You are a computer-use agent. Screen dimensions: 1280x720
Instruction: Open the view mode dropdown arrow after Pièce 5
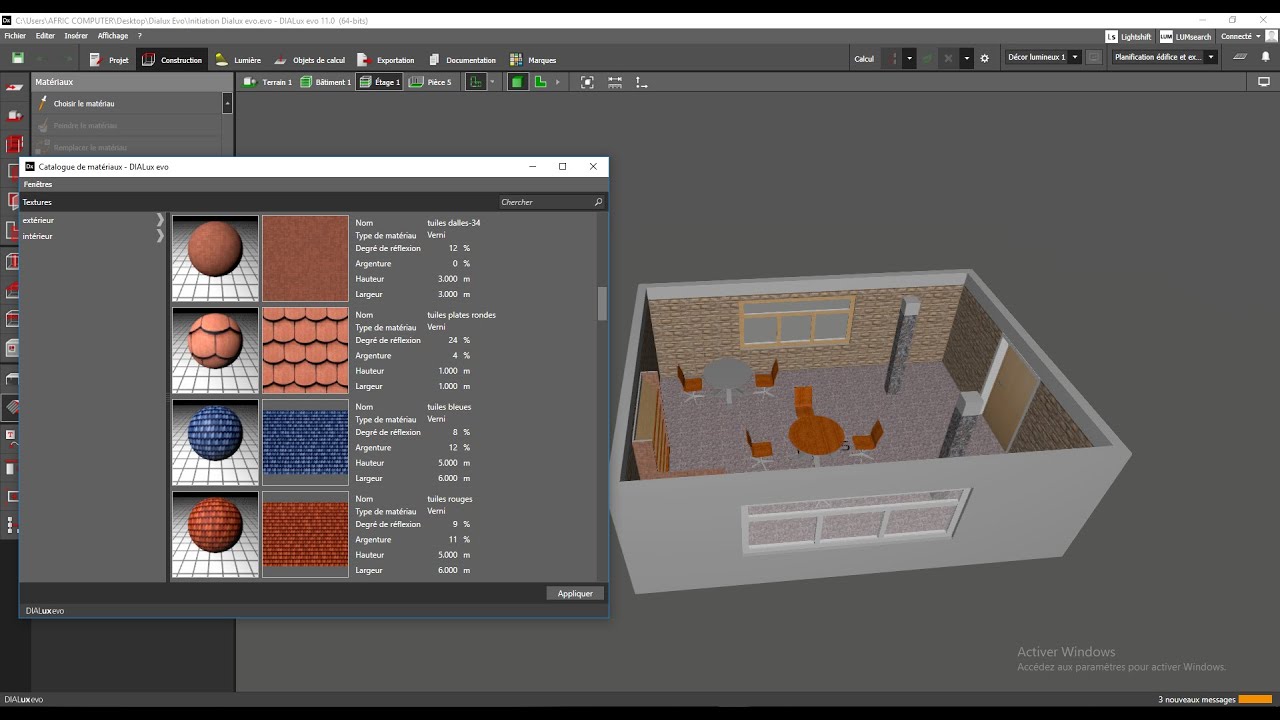[x=492, y=82]
